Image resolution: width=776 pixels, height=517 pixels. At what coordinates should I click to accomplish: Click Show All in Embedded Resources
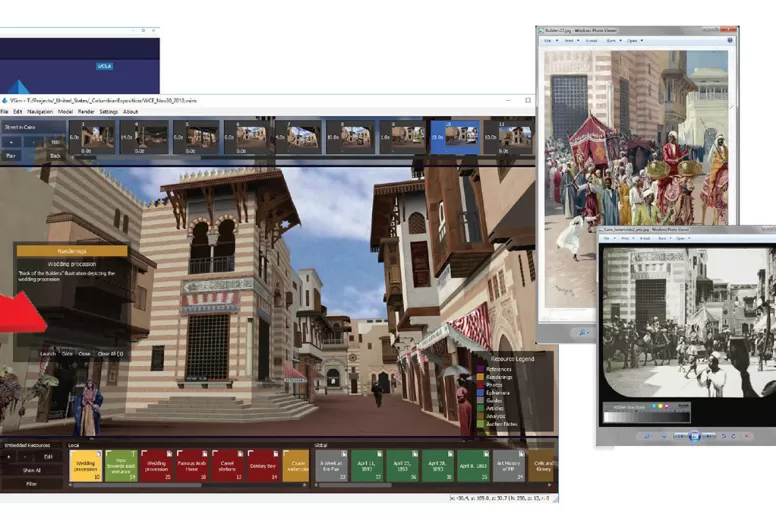(32, 470)
